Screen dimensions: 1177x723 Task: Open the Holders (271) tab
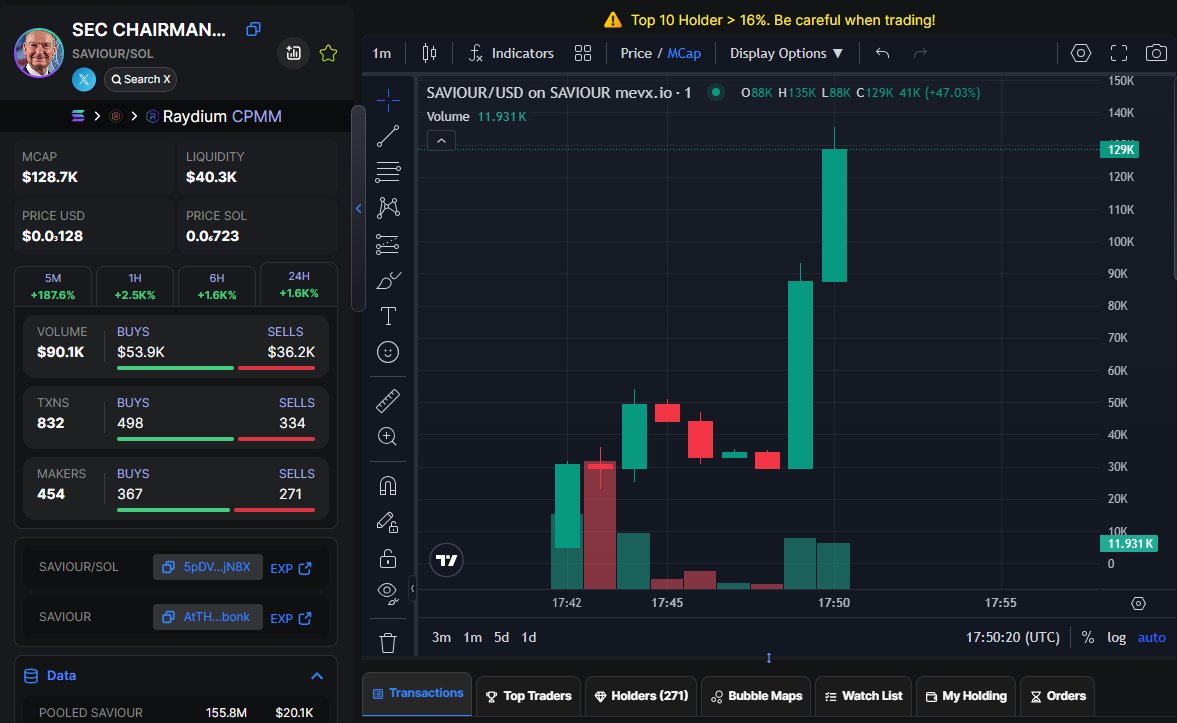pos(641,696)
